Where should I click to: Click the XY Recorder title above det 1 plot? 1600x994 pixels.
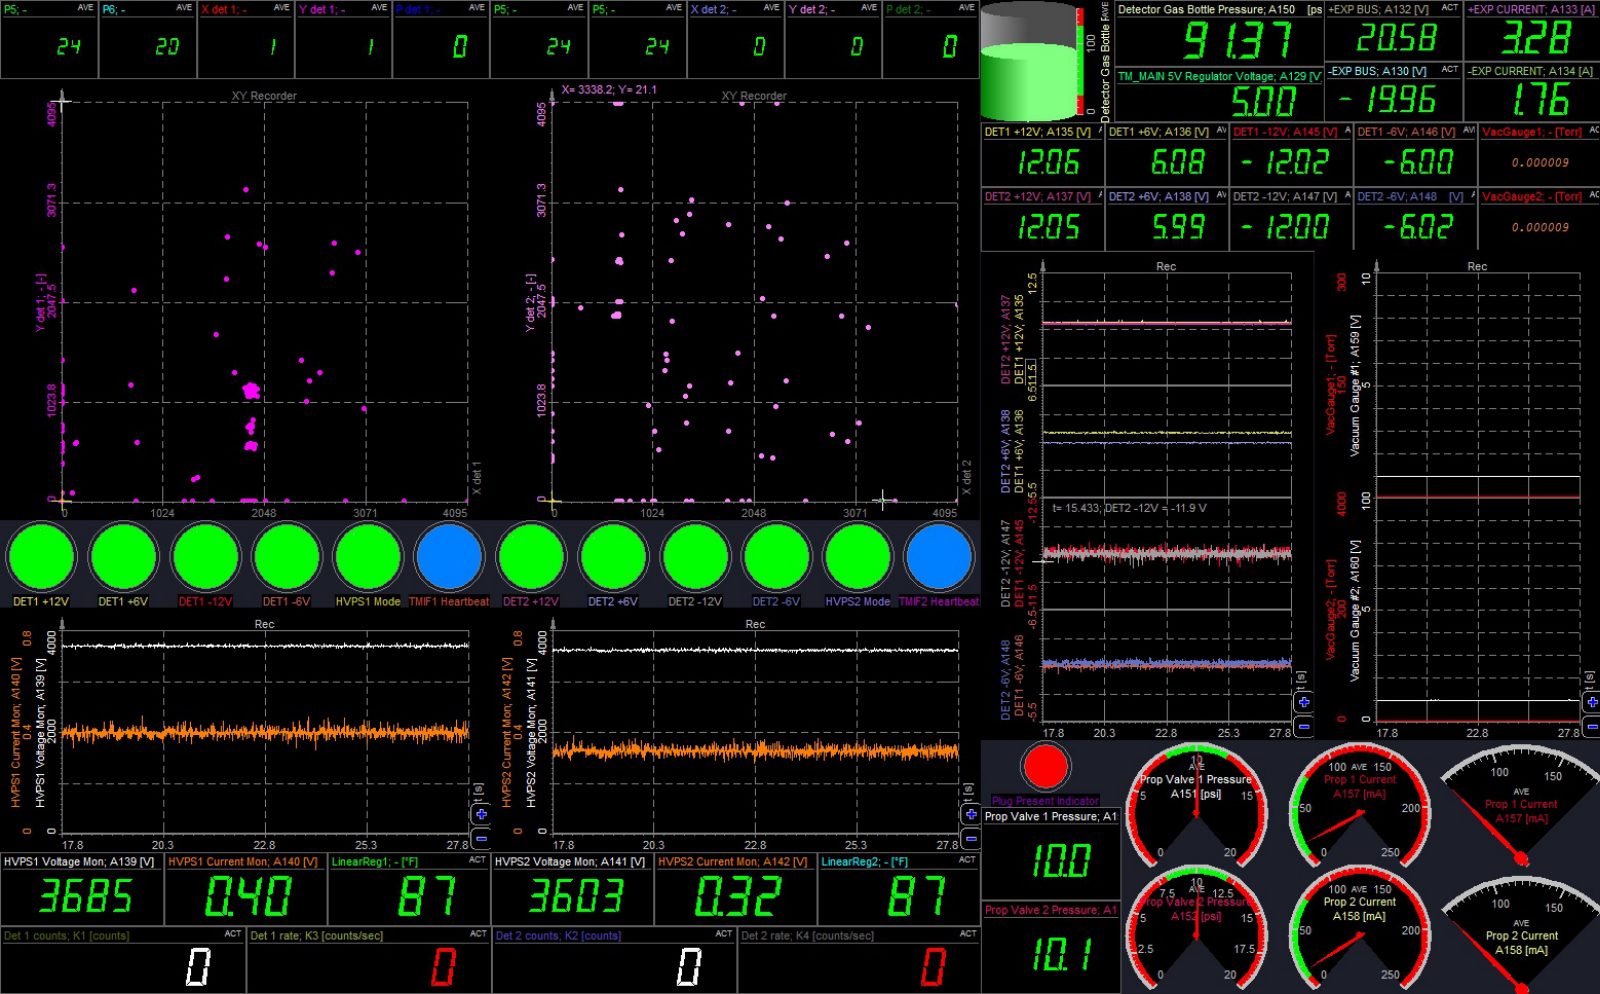[264, 96]
